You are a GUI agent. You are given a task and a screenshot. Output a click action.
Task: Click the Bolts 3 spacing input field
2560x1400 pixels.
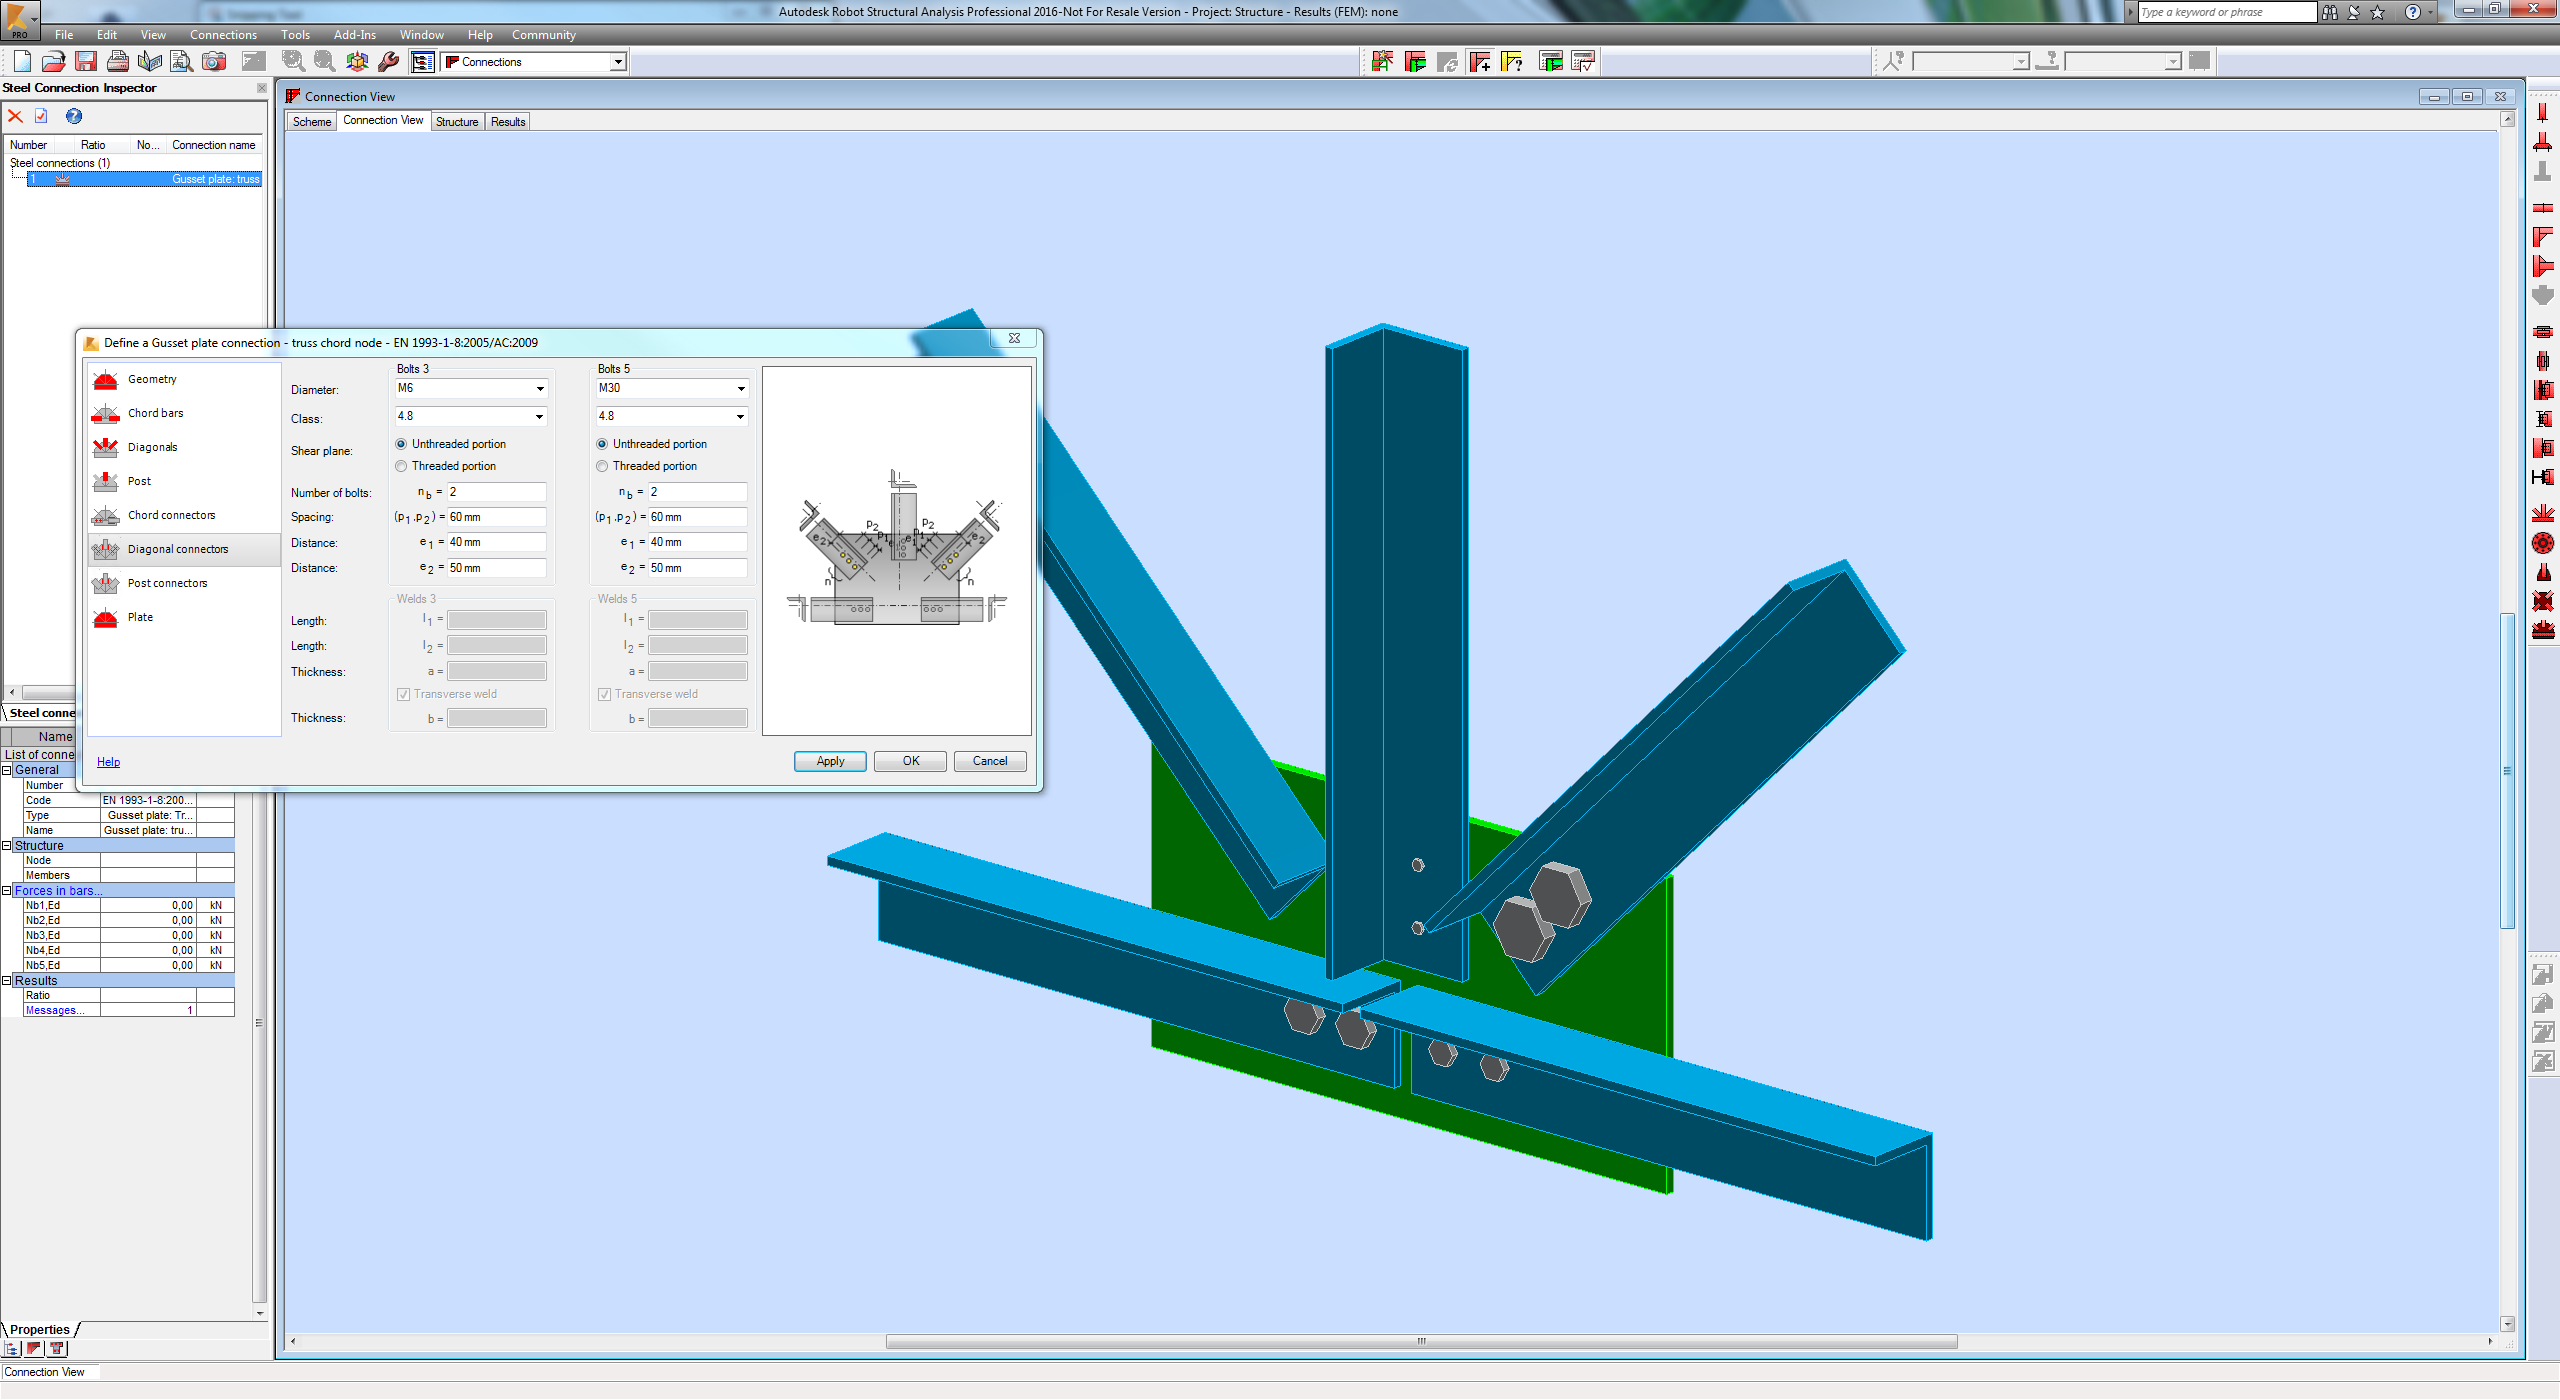pos(496,517)
